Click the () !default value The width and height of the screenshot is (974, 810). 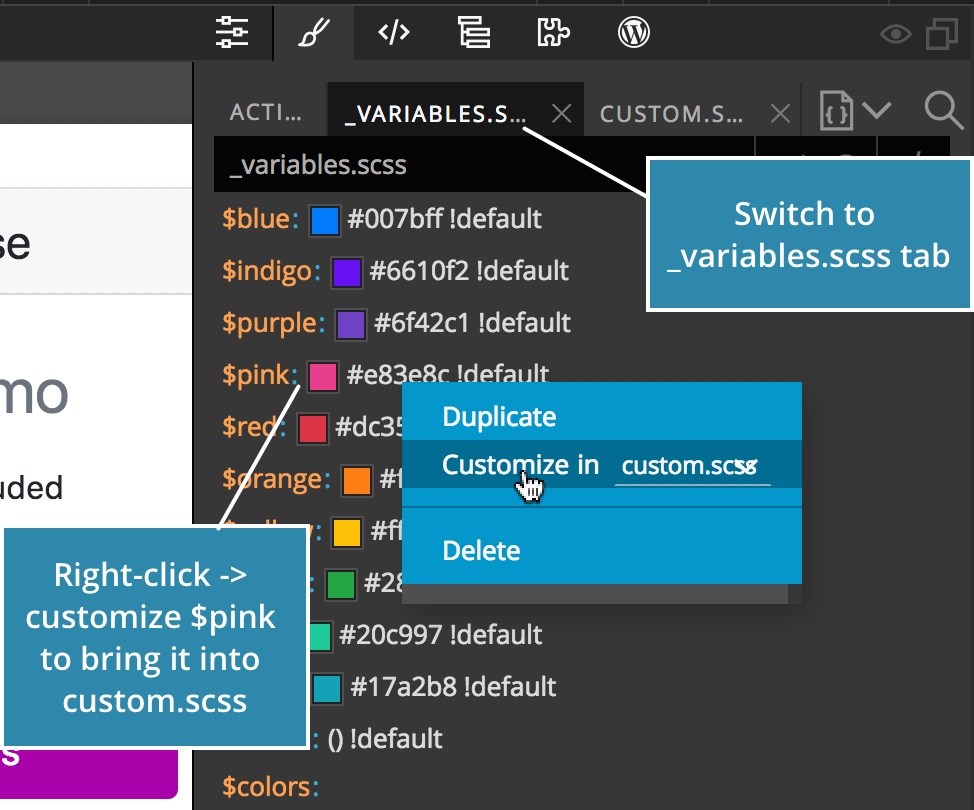click(385, 740)
